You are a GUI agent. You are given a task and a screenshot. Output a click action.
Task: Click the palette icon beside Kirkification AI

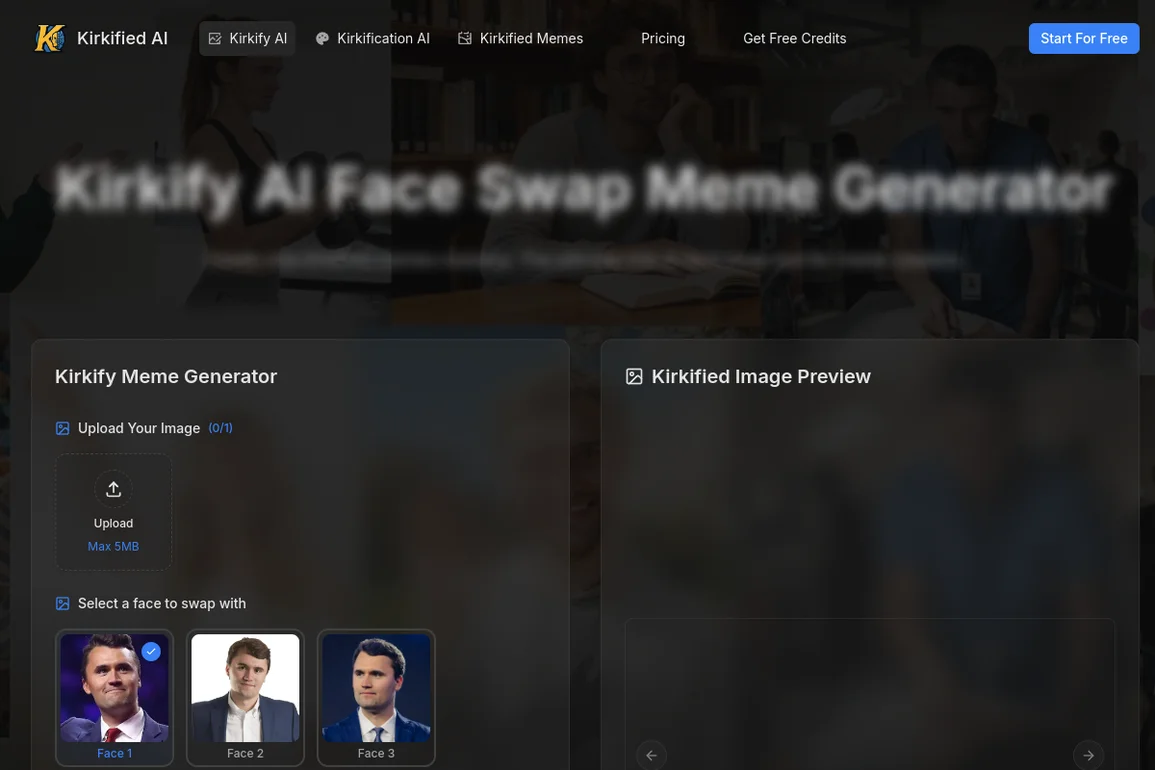tap(323, 38)
